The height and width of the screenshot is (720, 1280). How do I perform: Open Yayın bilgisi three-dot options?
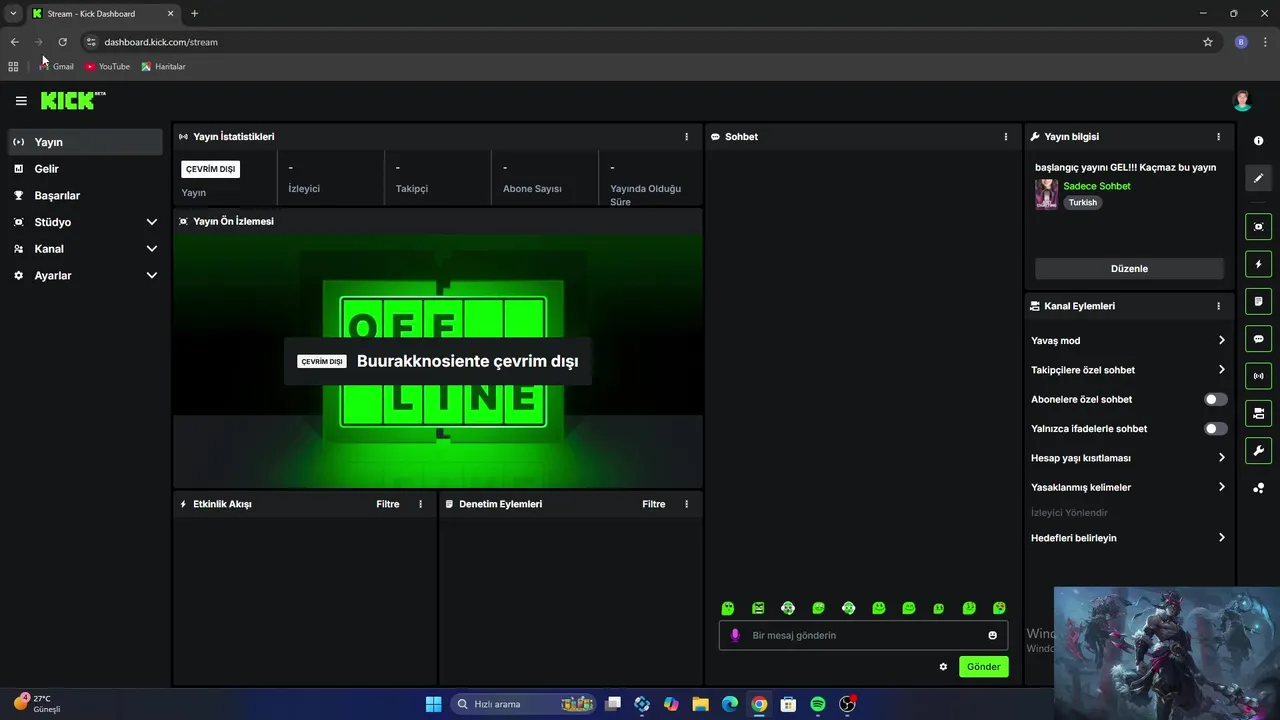click(x=1218, y=137)
